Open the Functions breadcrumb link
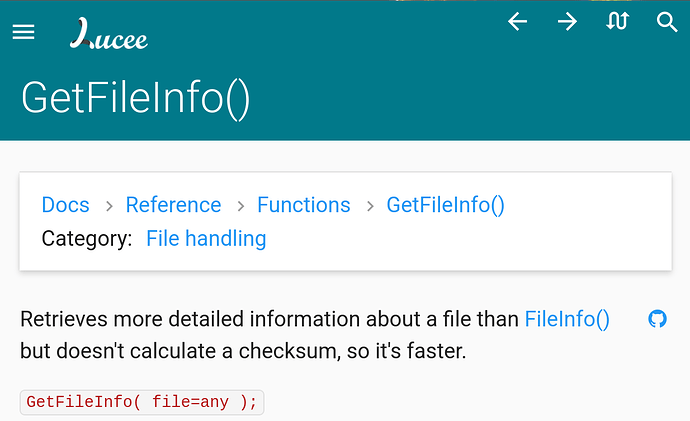The height and width of the screenshot is (421, 690). point(304,205)
